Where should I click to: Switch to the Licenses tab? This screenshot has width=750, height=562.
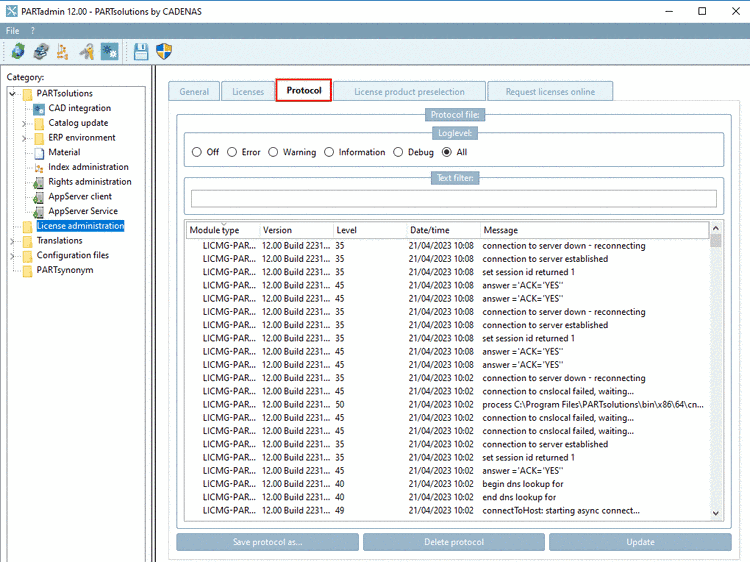[x=248, y=92]
